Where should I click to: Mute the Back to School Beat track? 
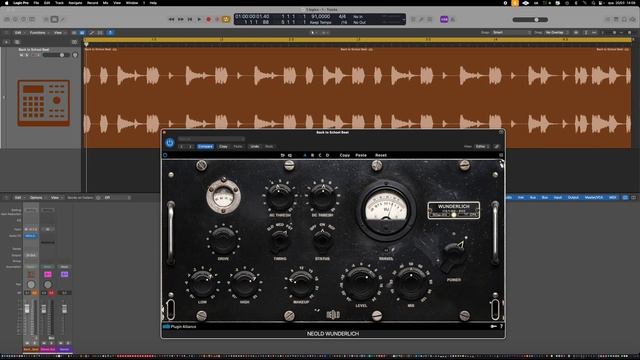21,55
